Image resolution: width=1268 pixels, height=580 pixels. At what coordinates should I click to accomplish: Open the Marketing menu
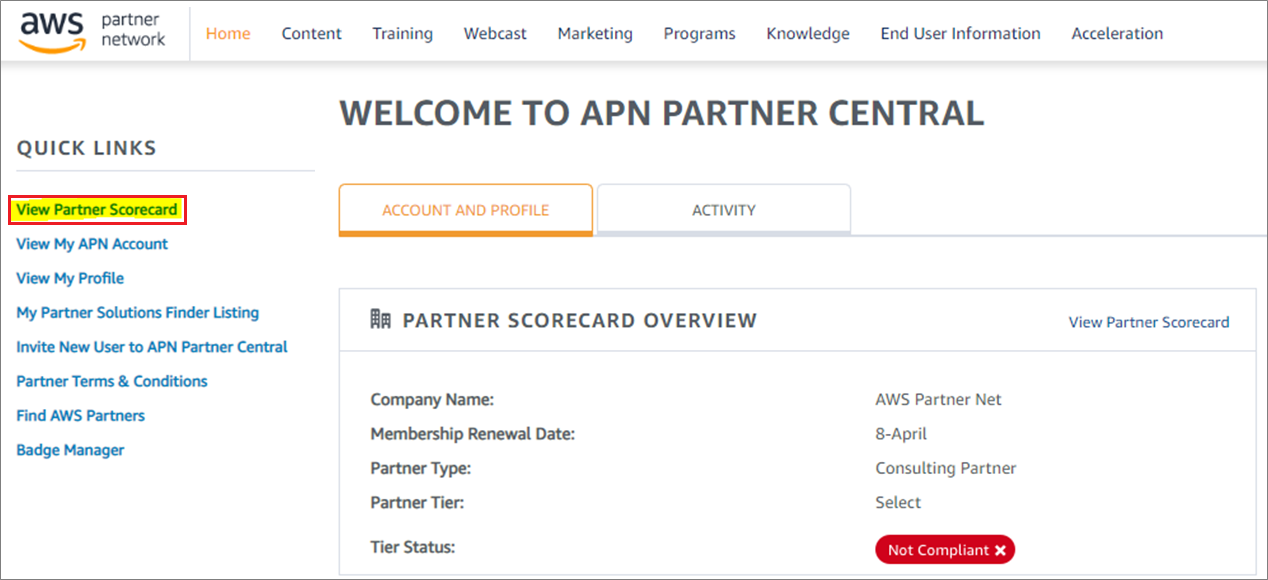[595, 33]
